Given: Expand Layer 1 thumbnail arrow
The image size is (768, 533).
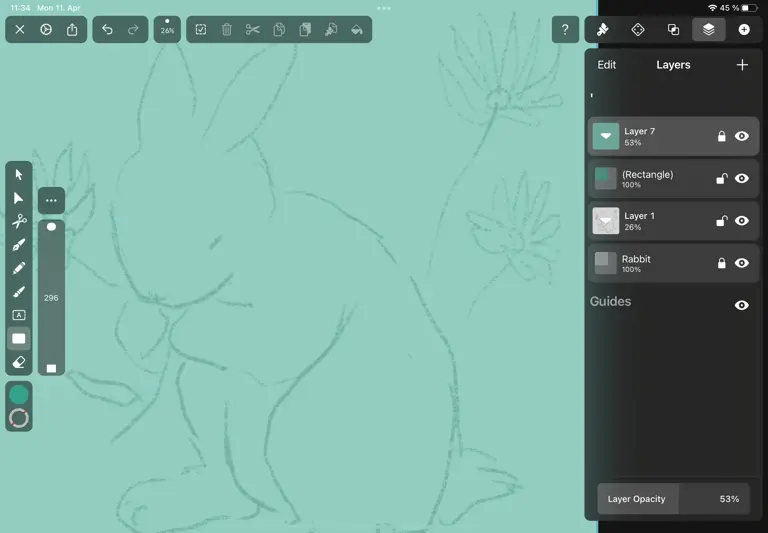Looking at the screenshot, I should pyautogui.click(x=606, y=221).
